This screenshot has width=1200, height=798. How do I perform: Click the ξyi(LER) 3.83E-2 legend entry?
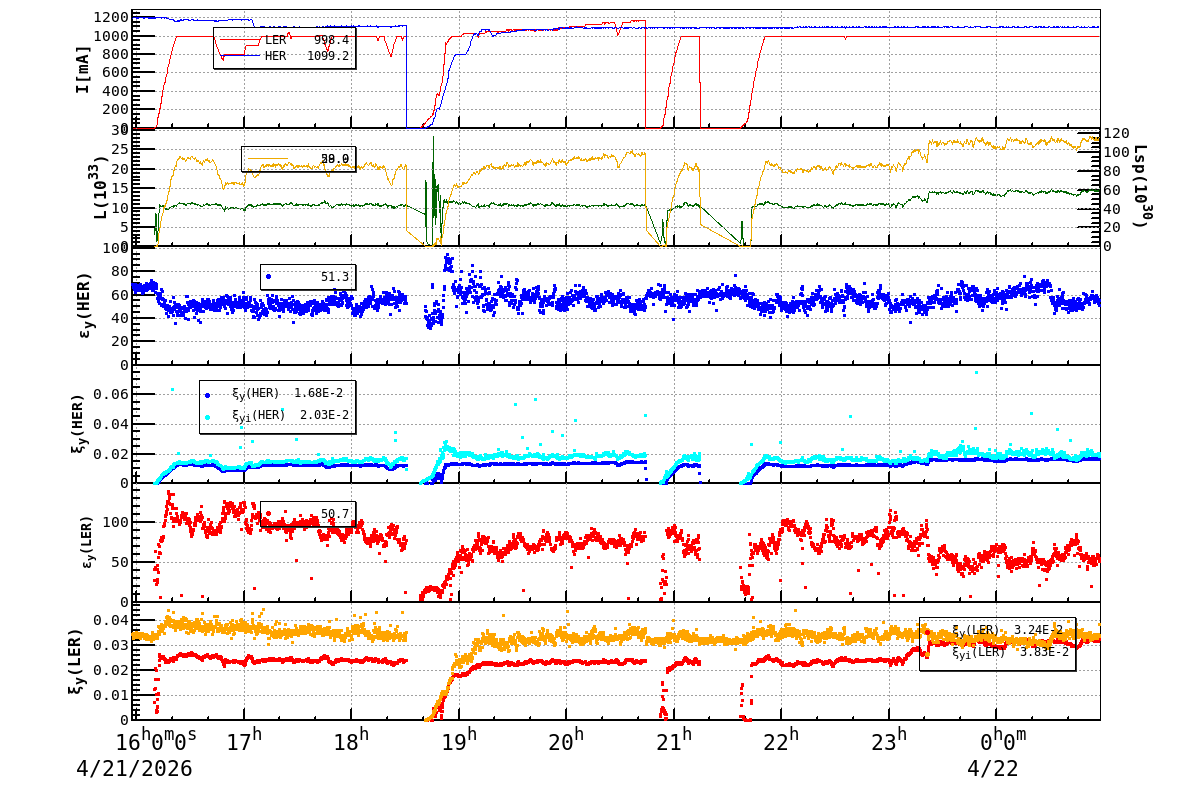(x=997, y=652)
